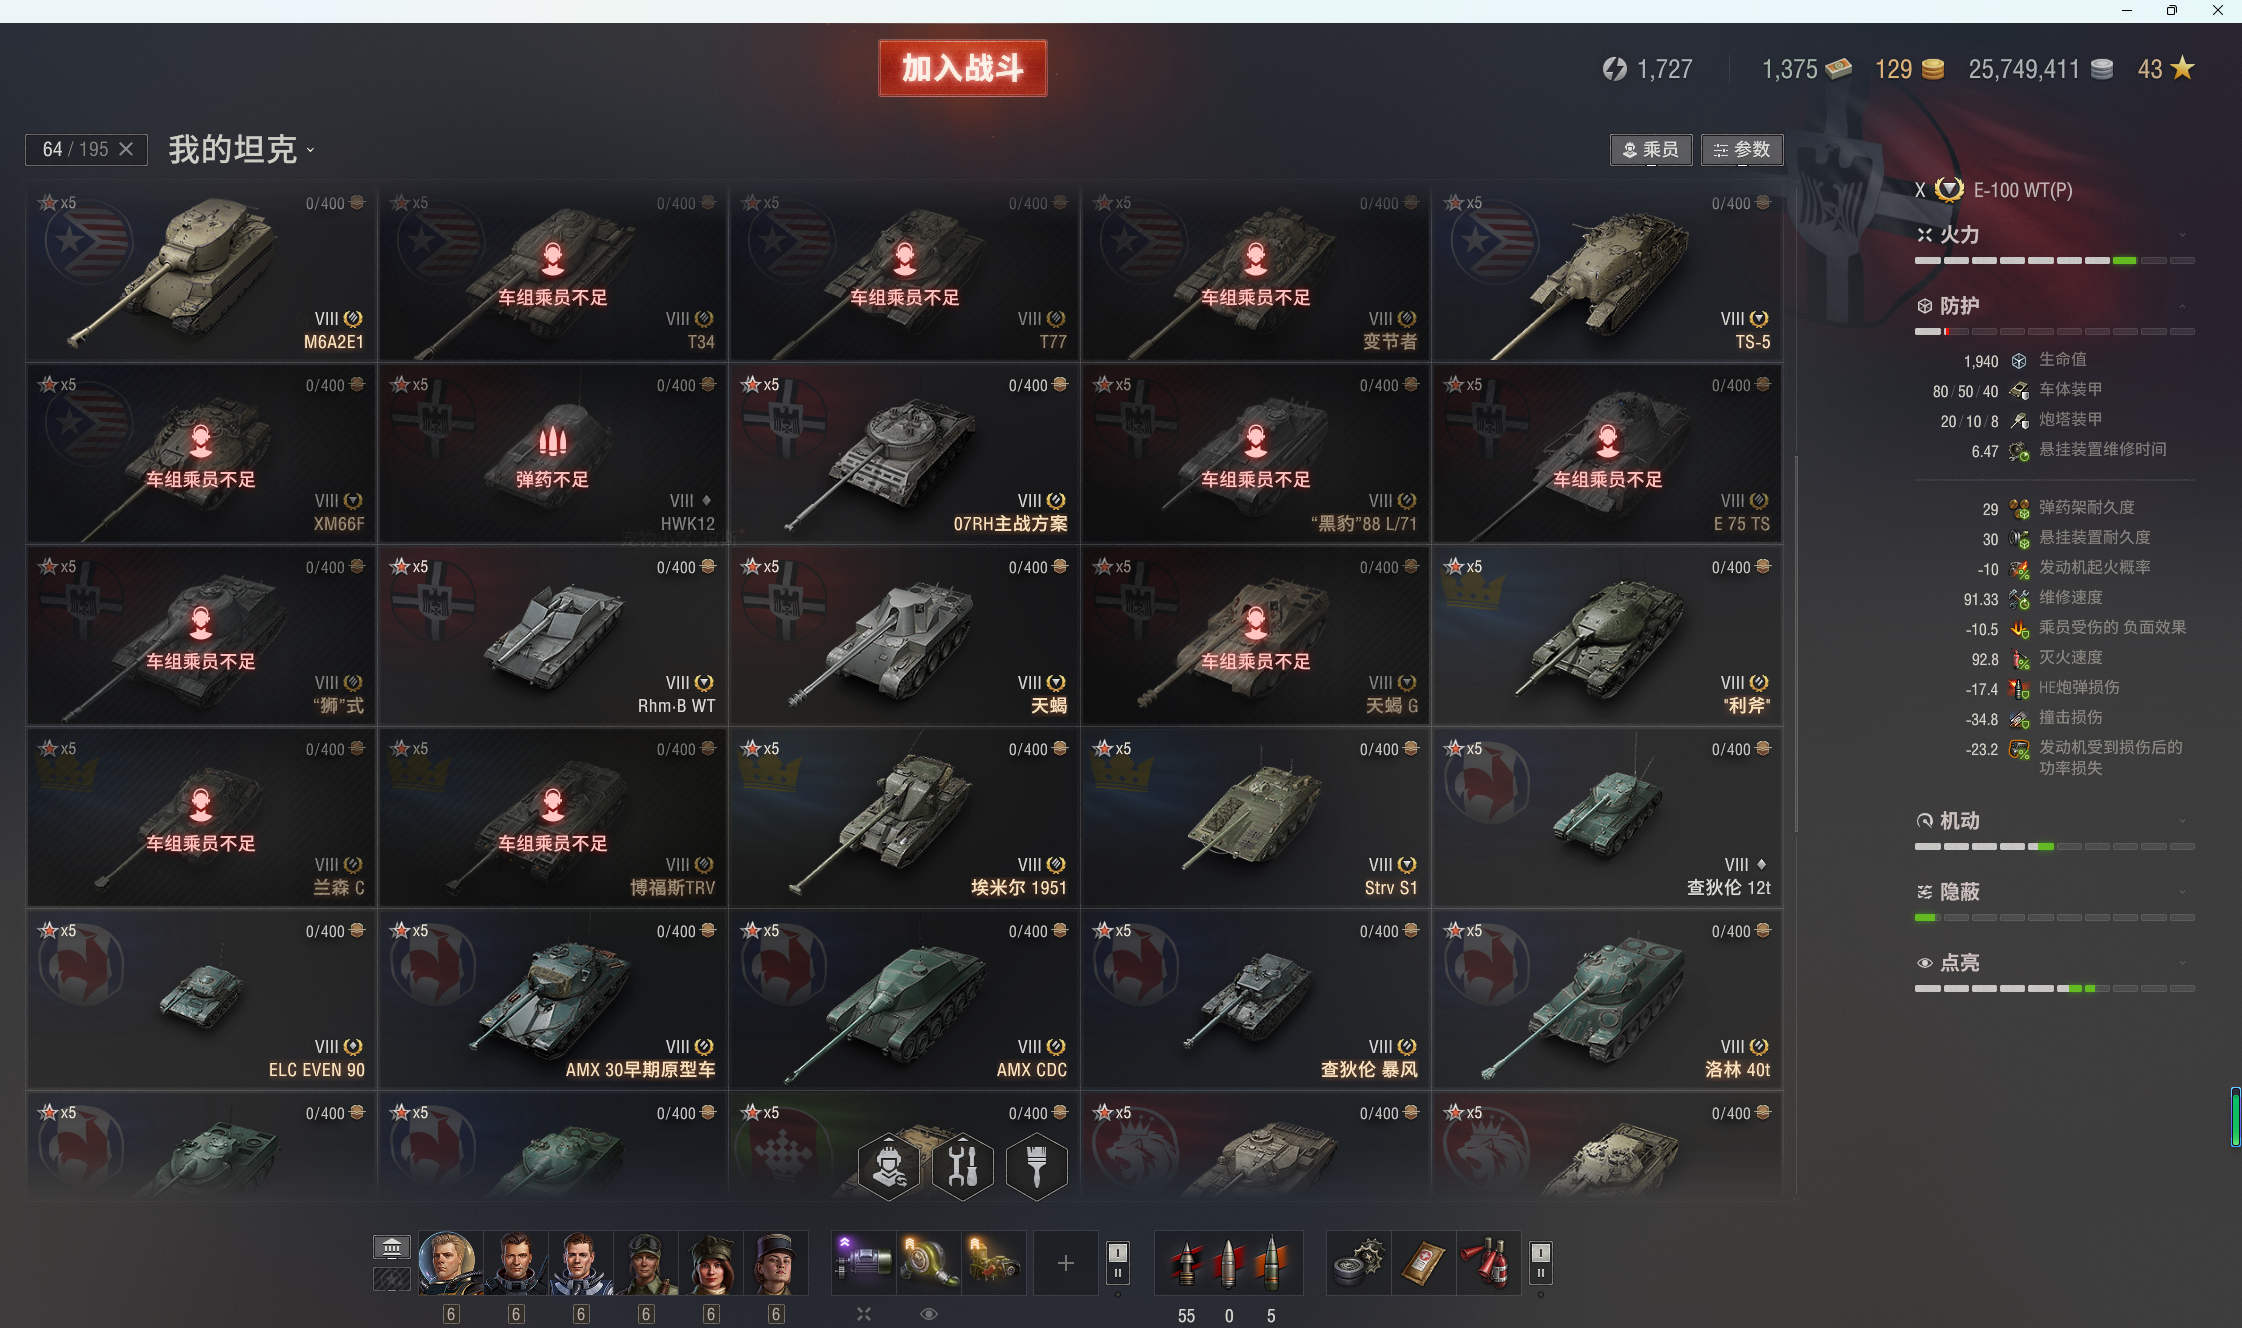Click the commander crew portrait
This screenshot has height=1328, width=2242.
tap(449, 1262)
